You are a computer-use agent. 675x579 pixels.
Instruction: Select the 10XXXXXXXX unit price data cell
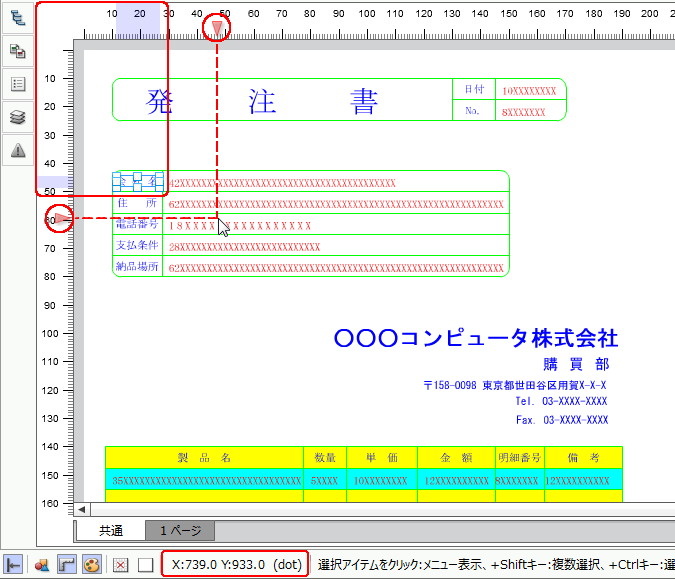pyautogui.click(x=380, y=481)
